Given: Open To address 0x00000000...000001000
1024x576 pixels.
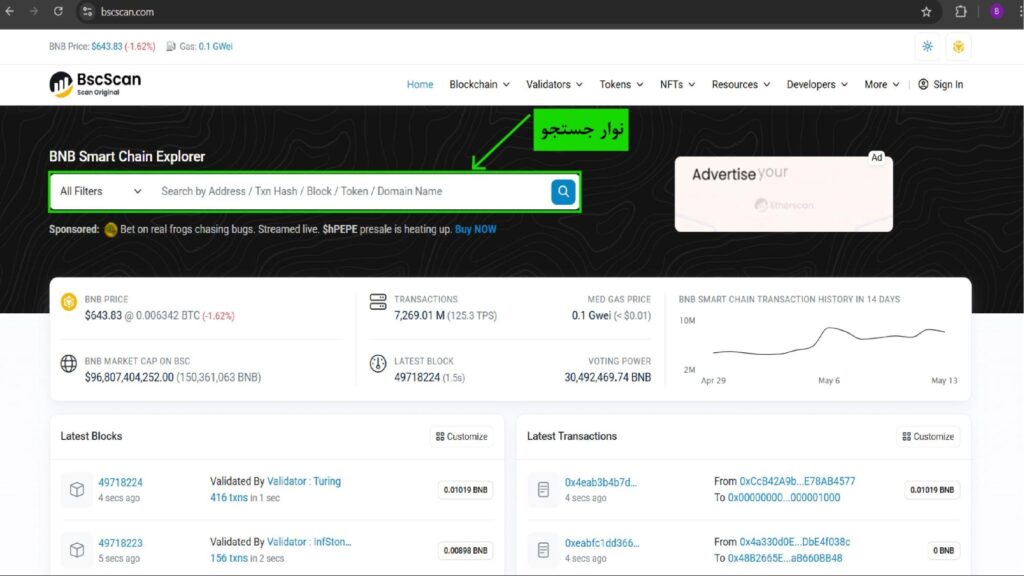Looking at the screenshot, I should click(x=784, y=498).
